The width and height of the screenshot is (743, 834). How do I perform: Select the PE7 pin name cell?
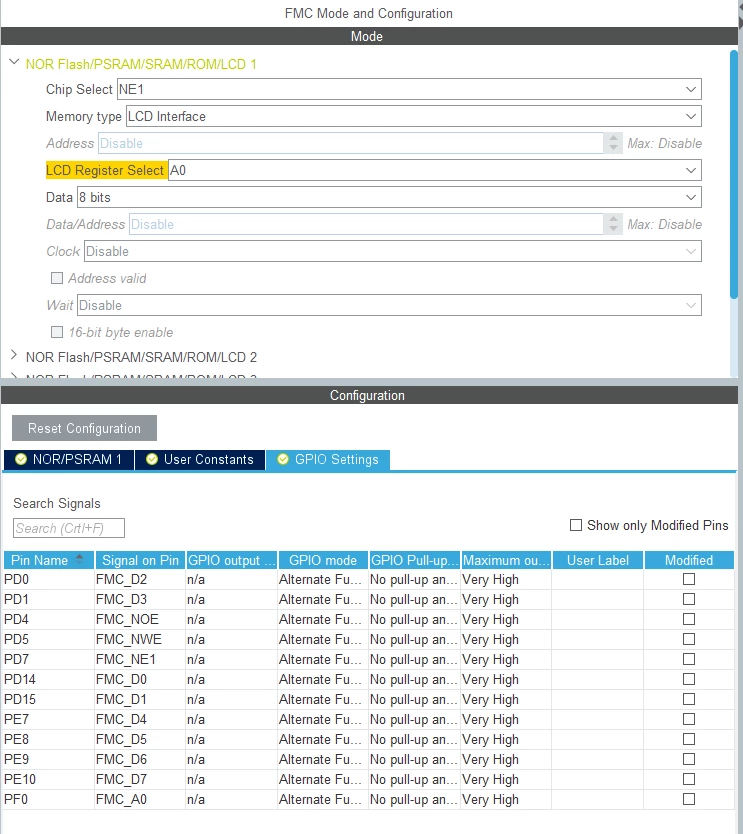click(x=48, y=719)
